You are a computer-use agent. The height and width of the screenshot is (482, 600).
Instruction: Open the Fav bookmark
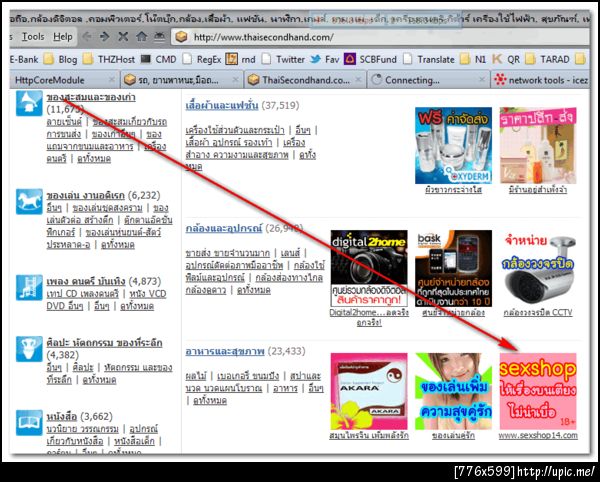pyautogui.click(x=325, y=59)
